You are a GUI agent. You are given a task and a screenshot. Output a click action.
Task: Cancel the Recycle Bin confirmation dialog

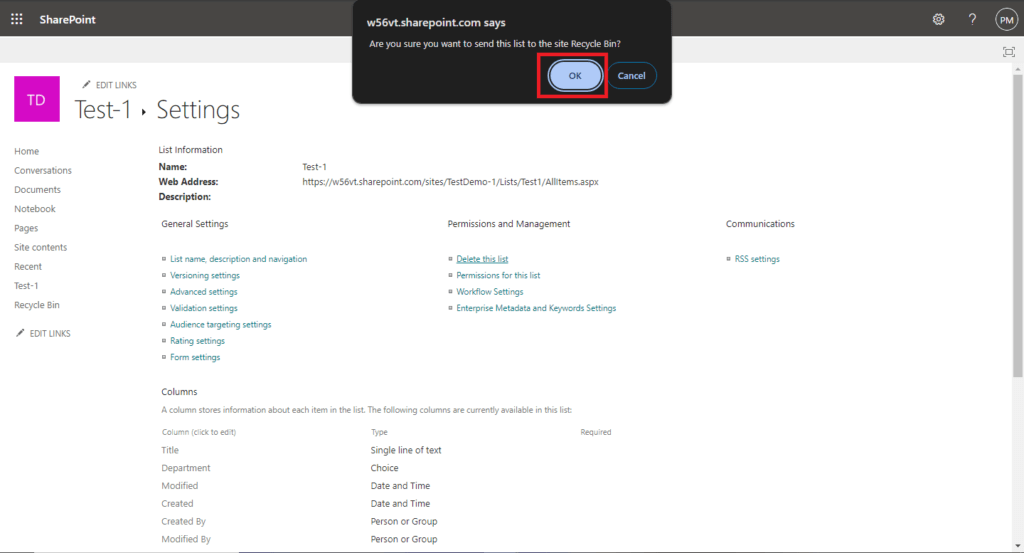coord(632,76)
